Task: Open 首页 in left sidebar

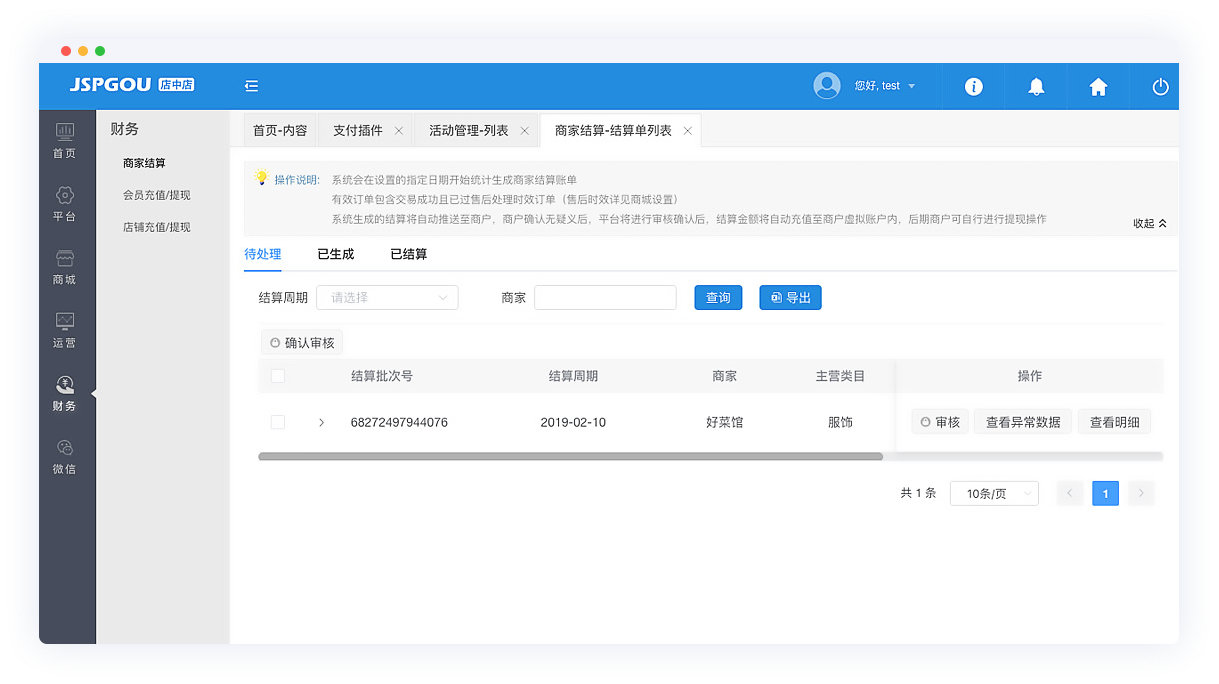Action: click(x=64, y=140)
